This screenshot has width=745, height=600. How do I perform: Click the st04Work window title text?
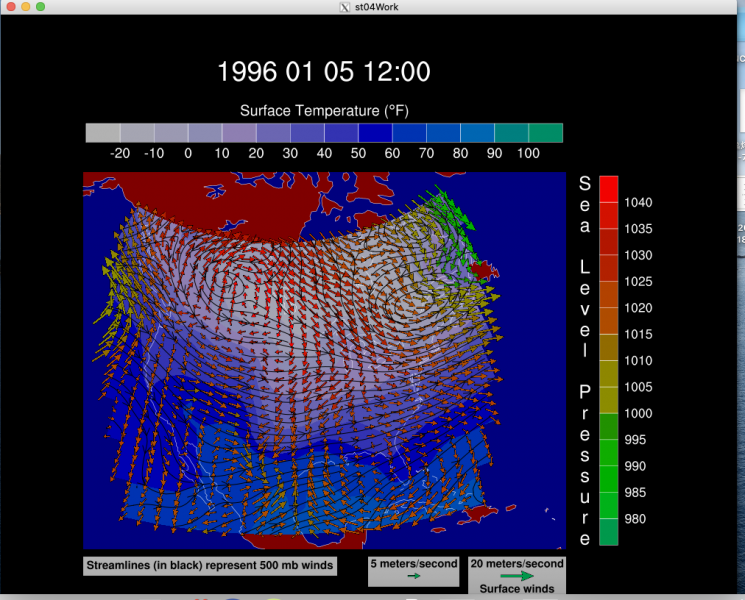tap(377, 7)
